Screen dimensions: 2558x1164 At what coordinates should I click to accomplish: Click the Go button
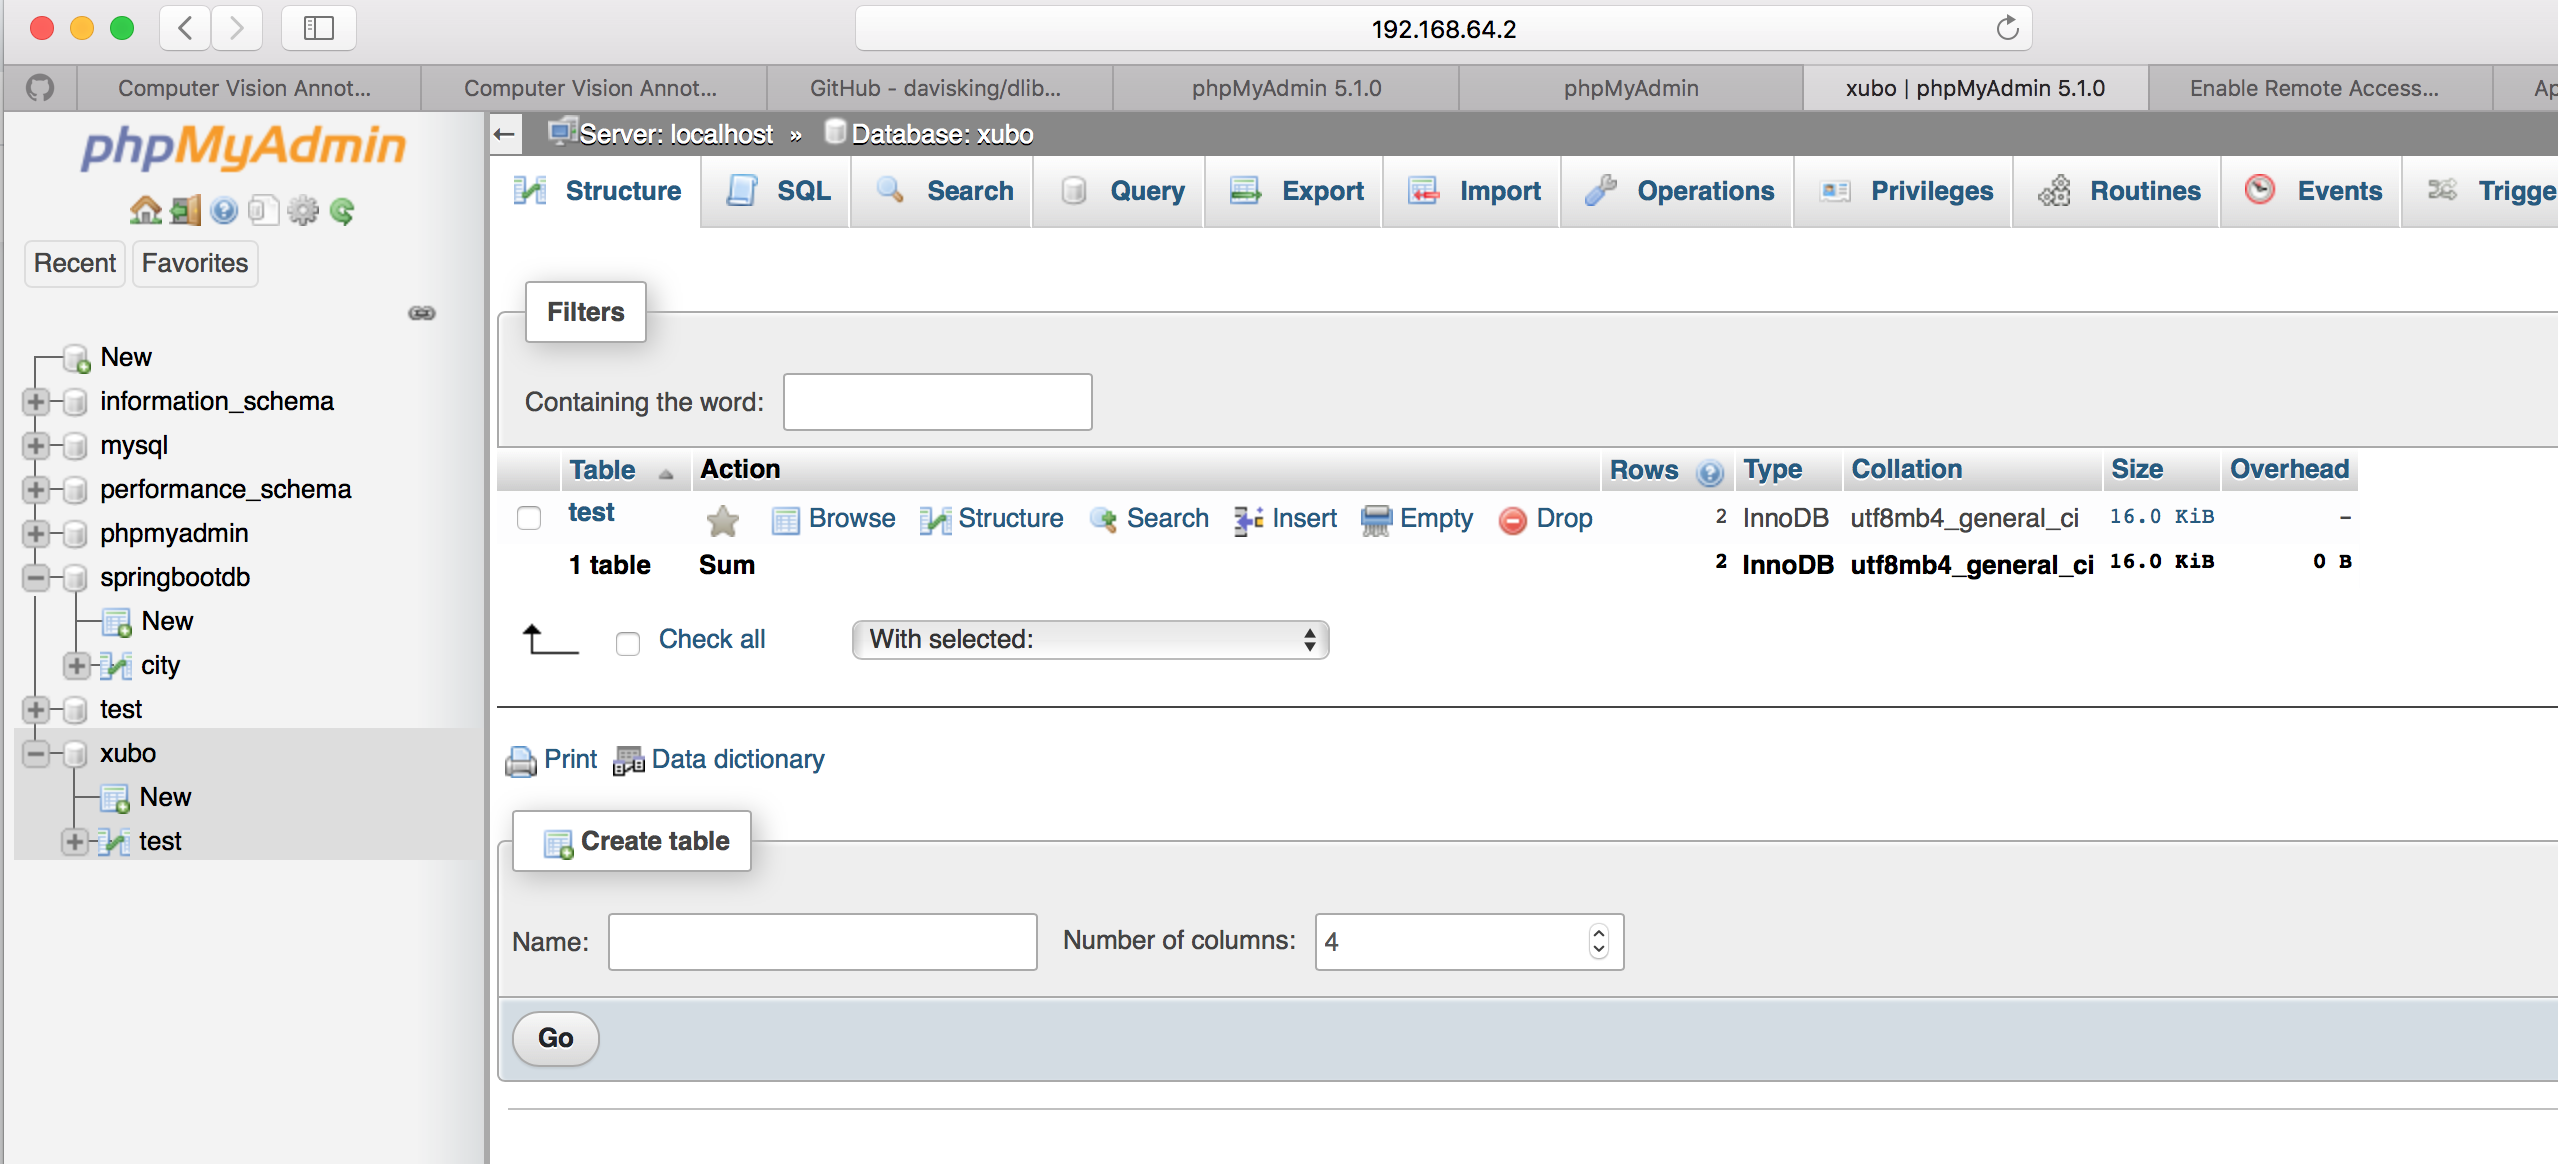coord(556,1038)
